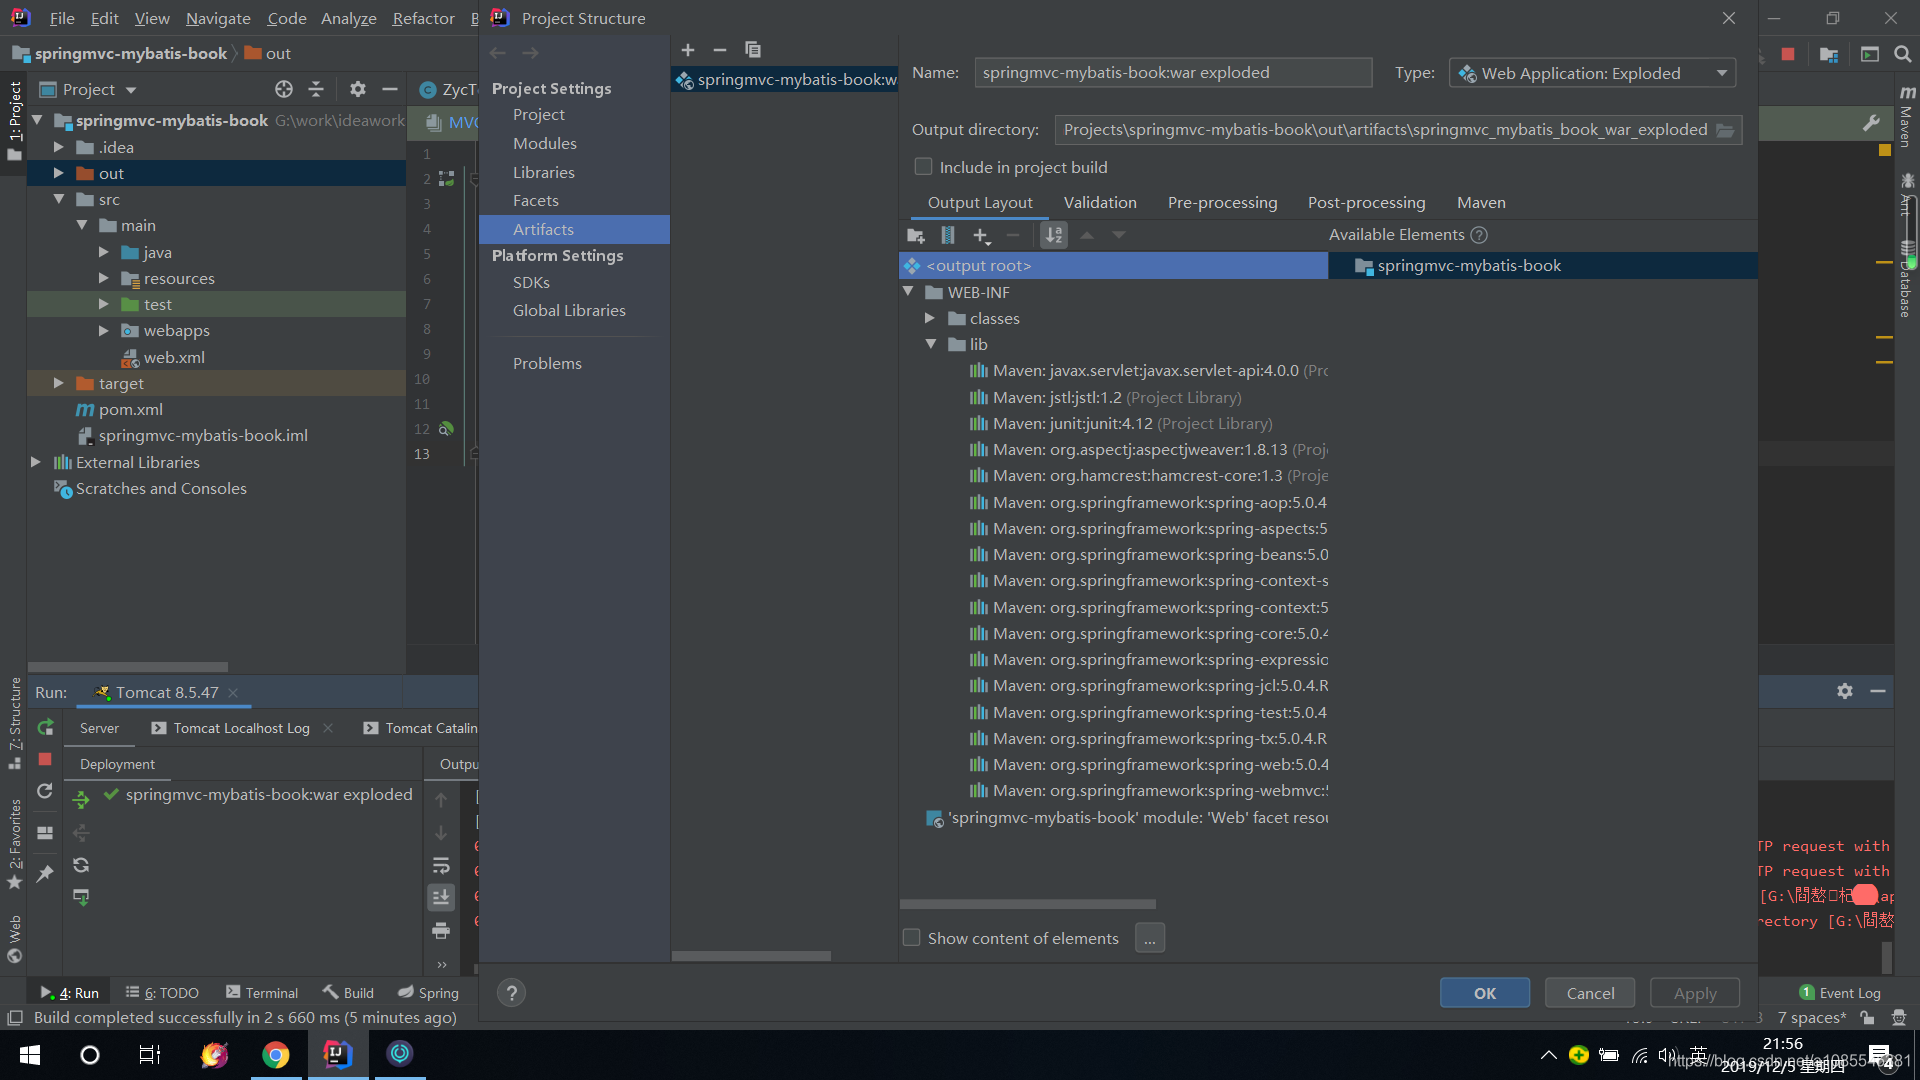
Task: Open the Type dropdown for Web Application
Action: coord(1592,73)
